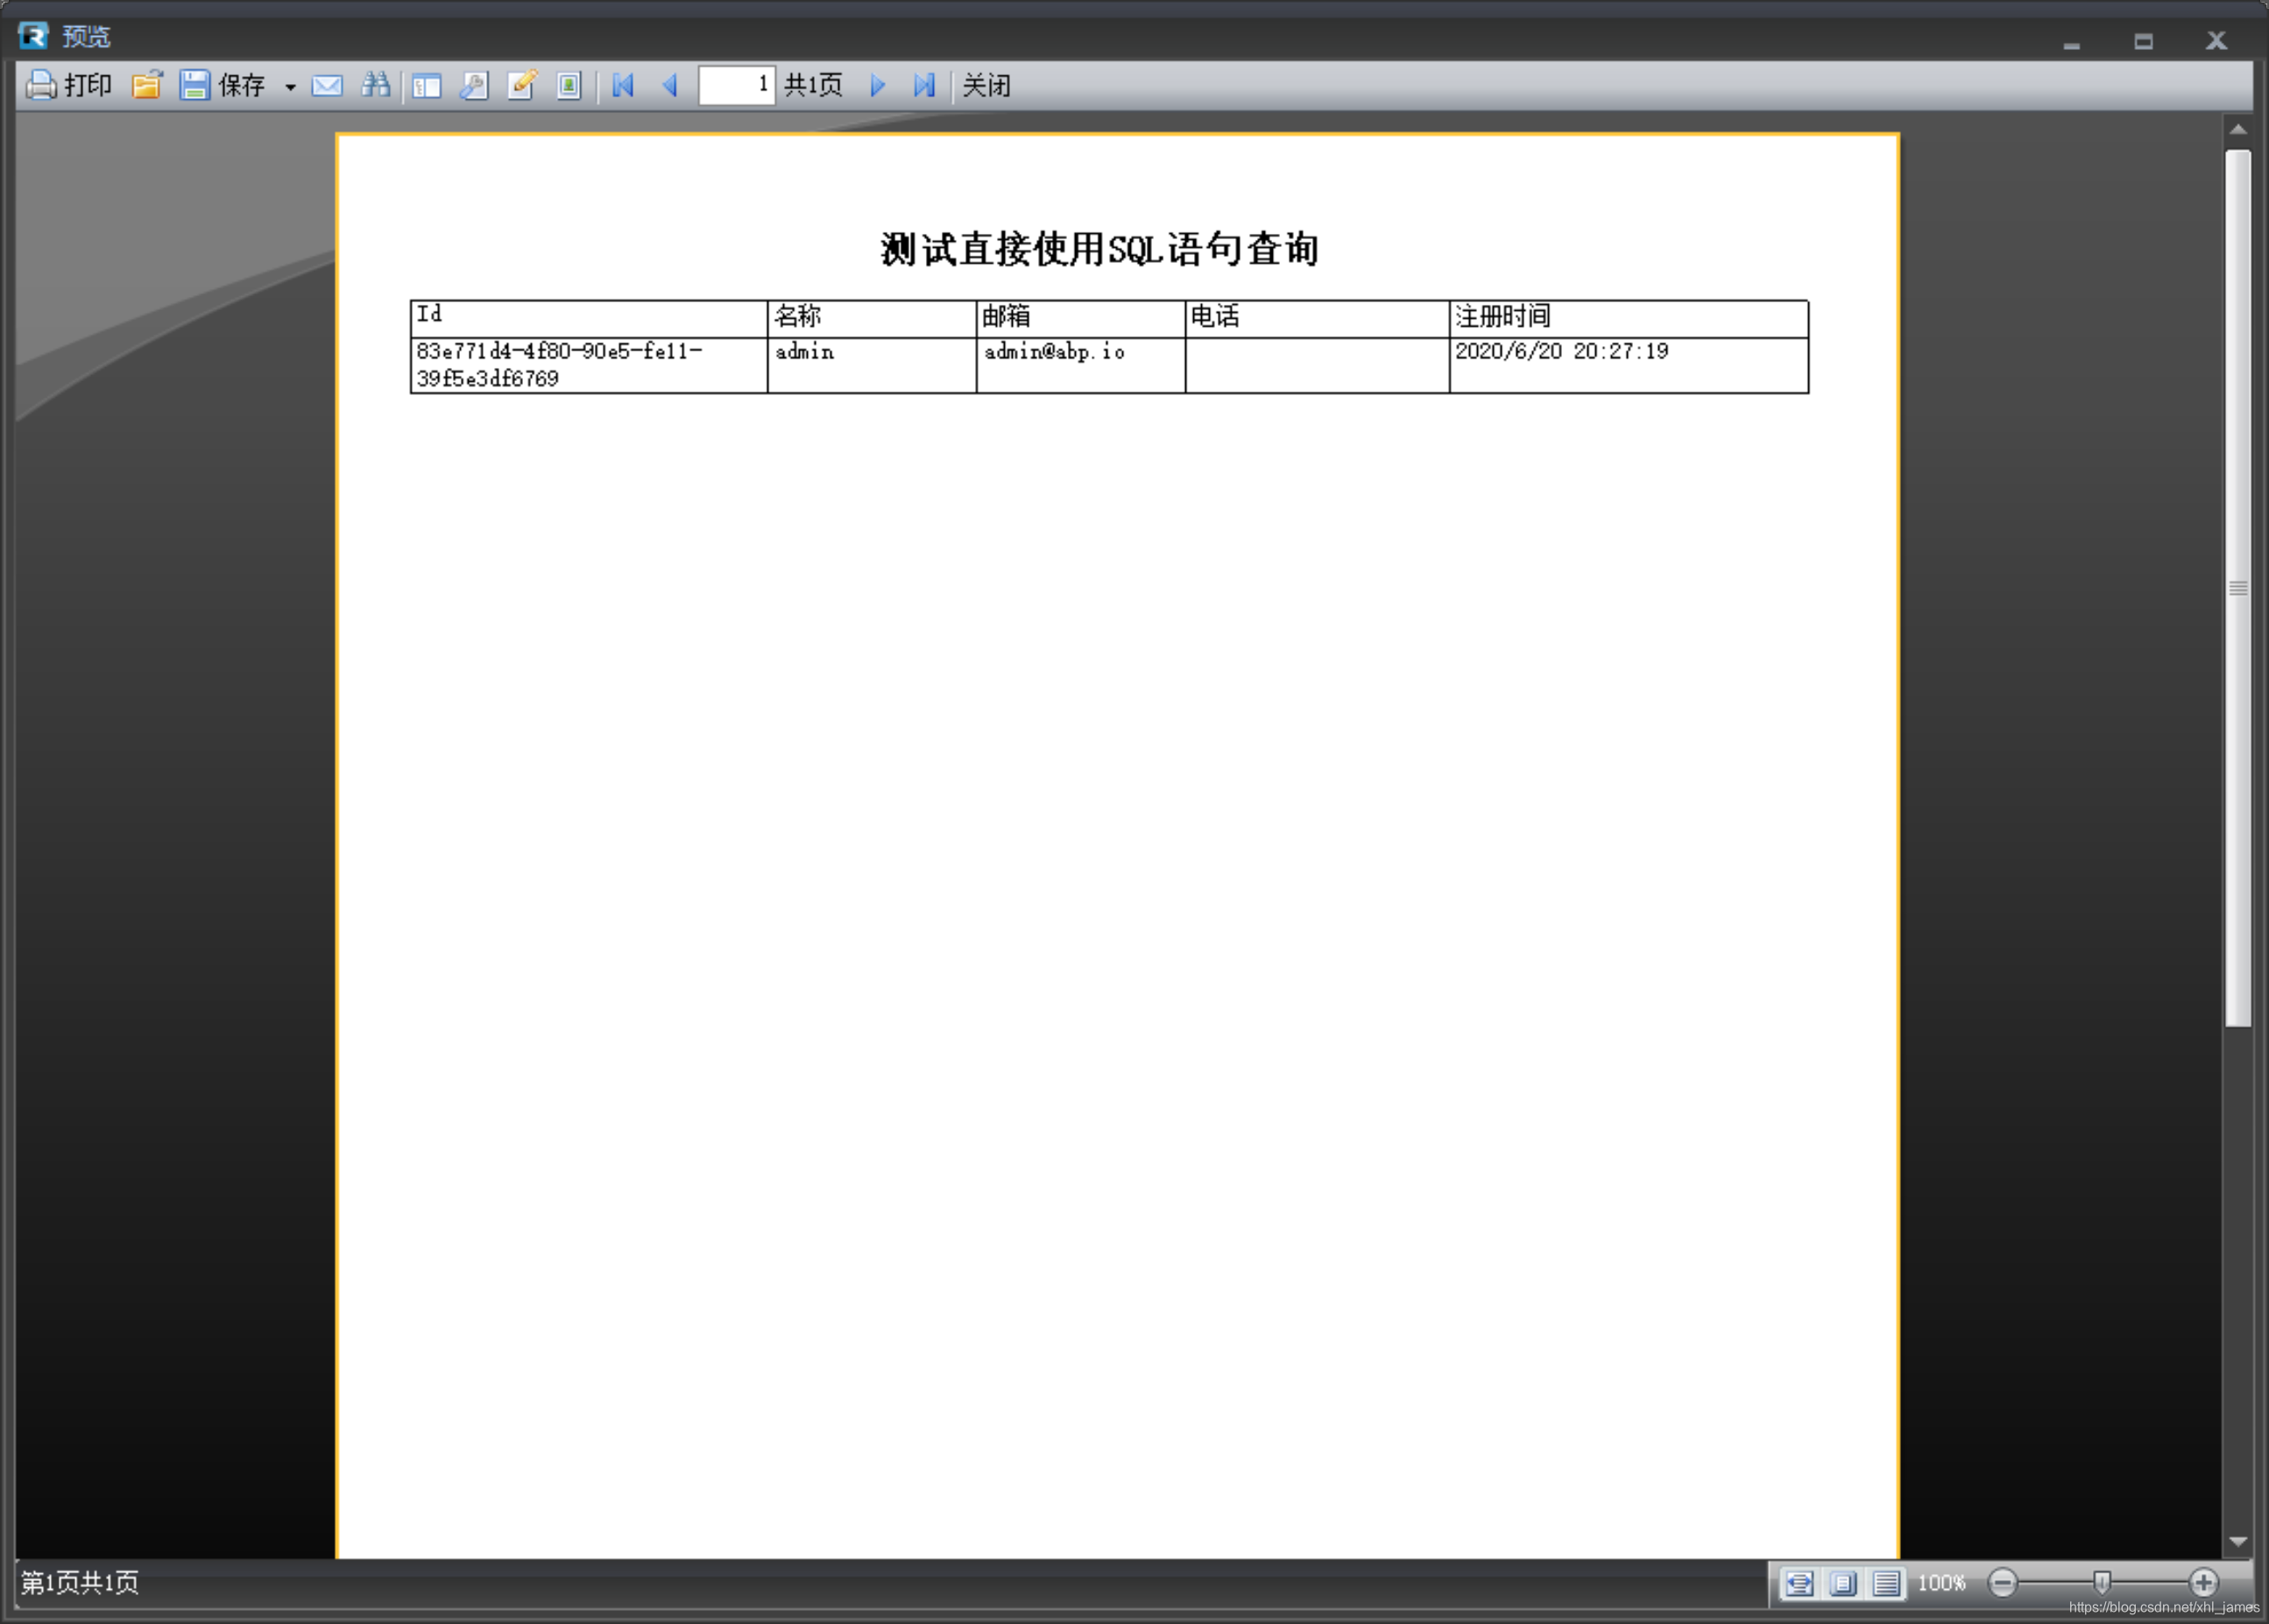Click the pencil edit icon
Image resolution: width=2269 pixels, height=1624 pixels.
click(x=522, y=86)
